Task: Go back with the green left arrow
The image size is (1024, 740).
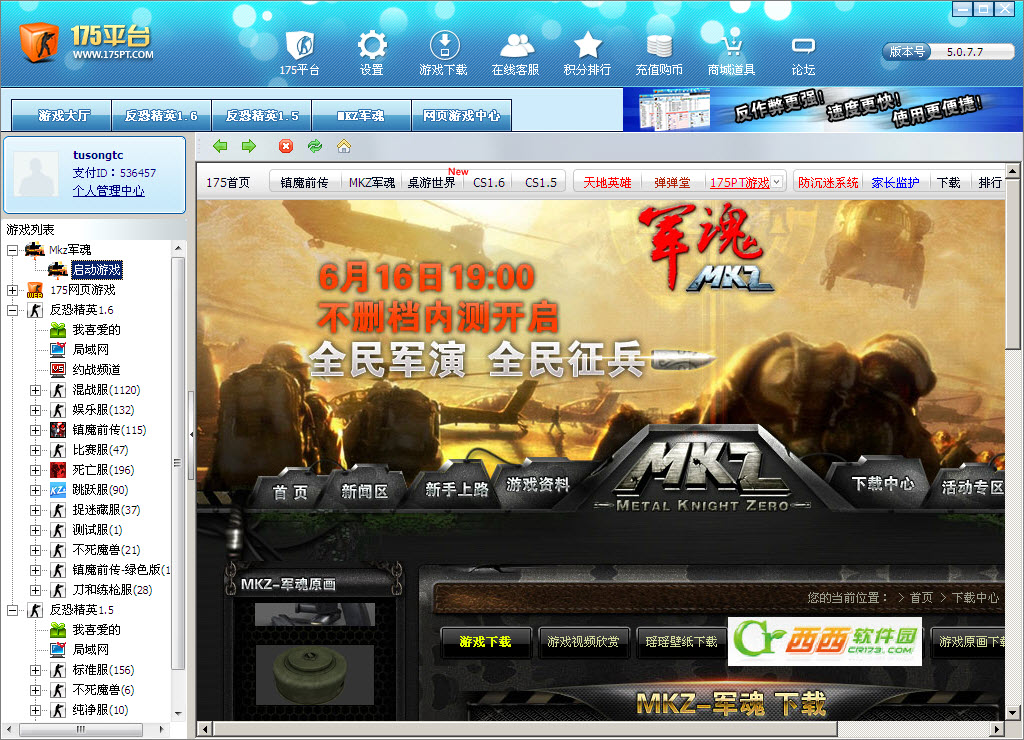Action: tap(220, 146)
